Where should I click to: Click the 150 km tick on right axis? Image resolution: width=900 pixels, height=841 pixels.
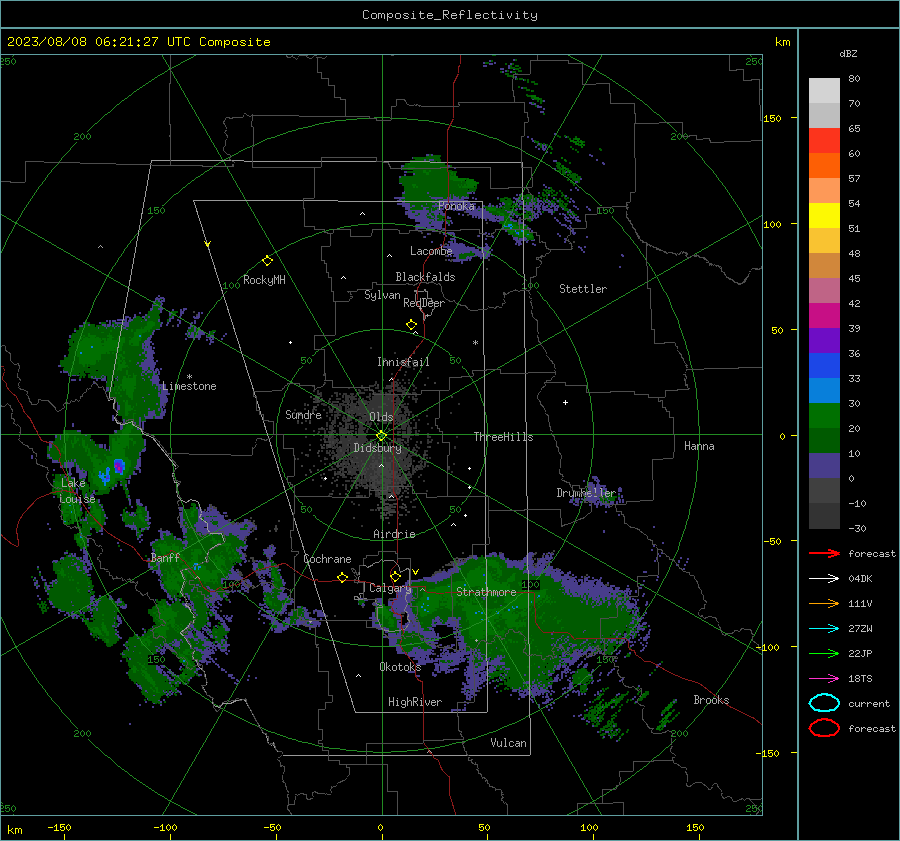[x=772, y=118]
